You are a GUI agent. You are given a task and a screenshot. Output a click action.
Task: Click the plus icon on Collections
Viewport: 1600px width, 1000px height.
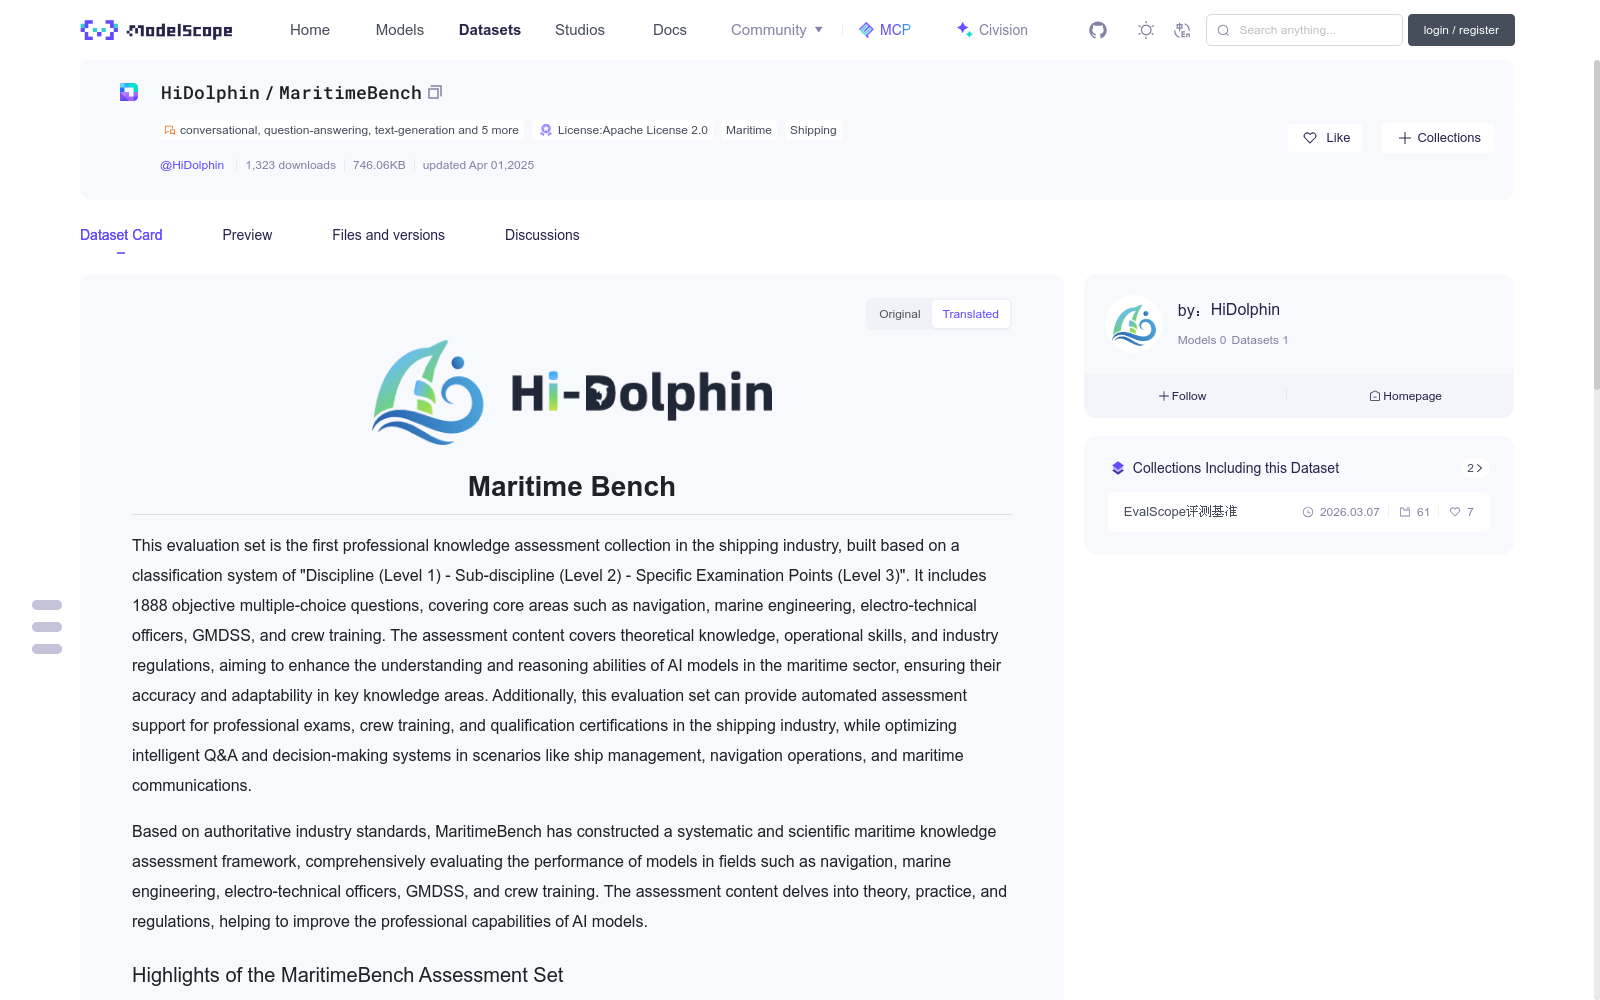[1405, 138]
